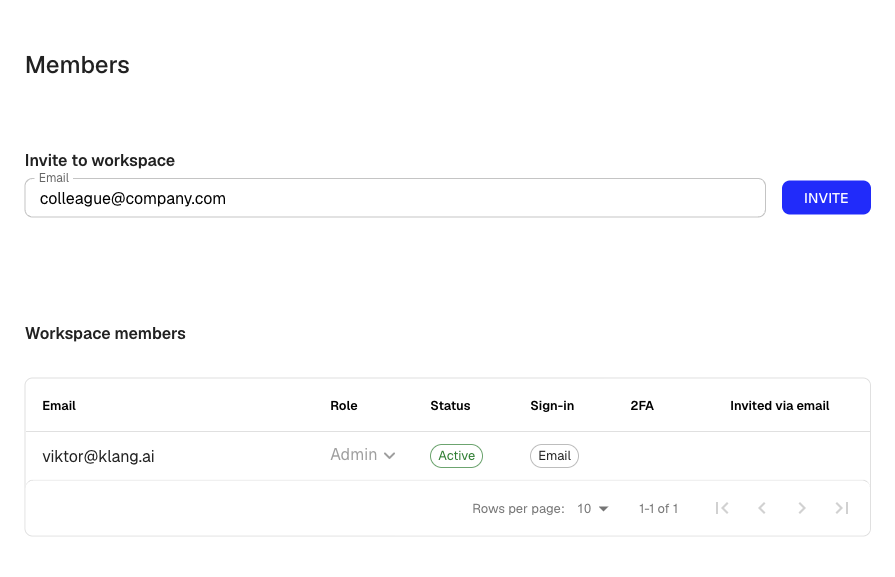Viewport: 895px width, 577px height.
Task: Click the Active status chip
Action: click(456, 455)
